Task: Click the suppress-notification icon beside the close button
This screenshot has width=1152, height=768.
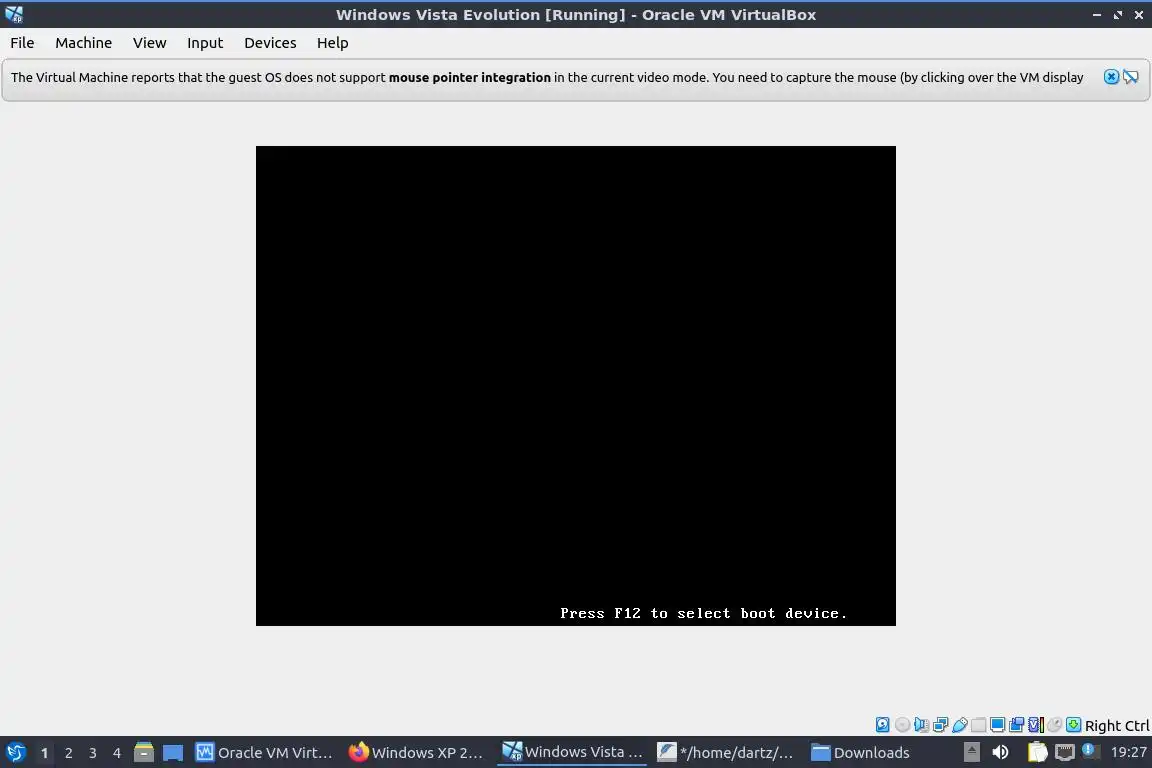Action: (1131, 77)
